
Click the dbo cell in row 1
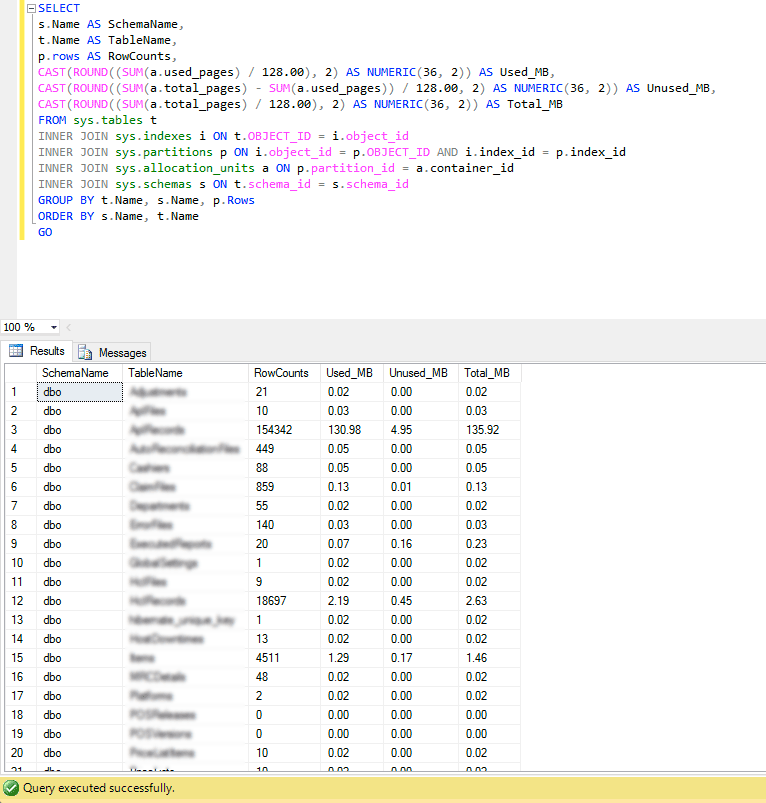pos(80,392)
